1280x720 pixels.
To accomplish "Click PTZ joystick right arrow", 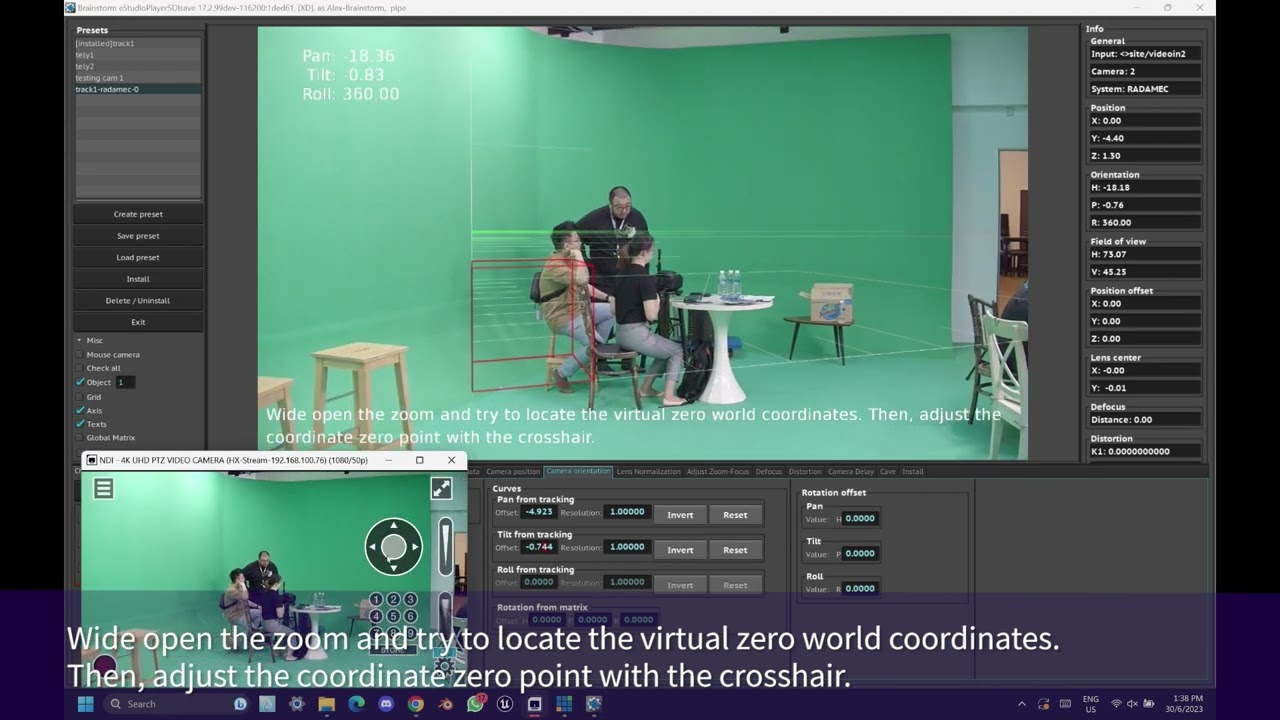I will point(415,546).
